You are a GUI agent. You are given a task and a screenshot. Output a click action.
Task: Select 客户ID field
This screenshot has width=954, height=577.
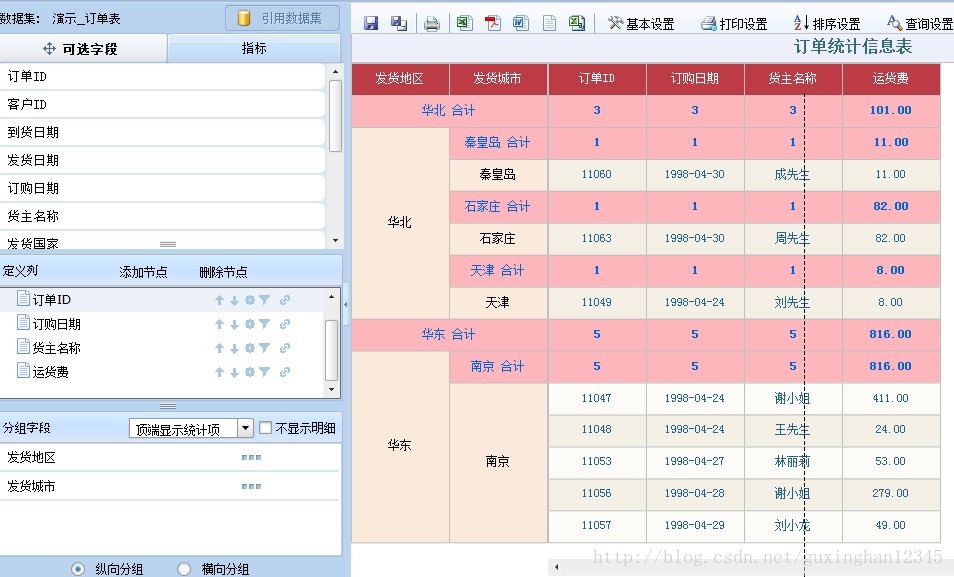click(x=162, y=105)
